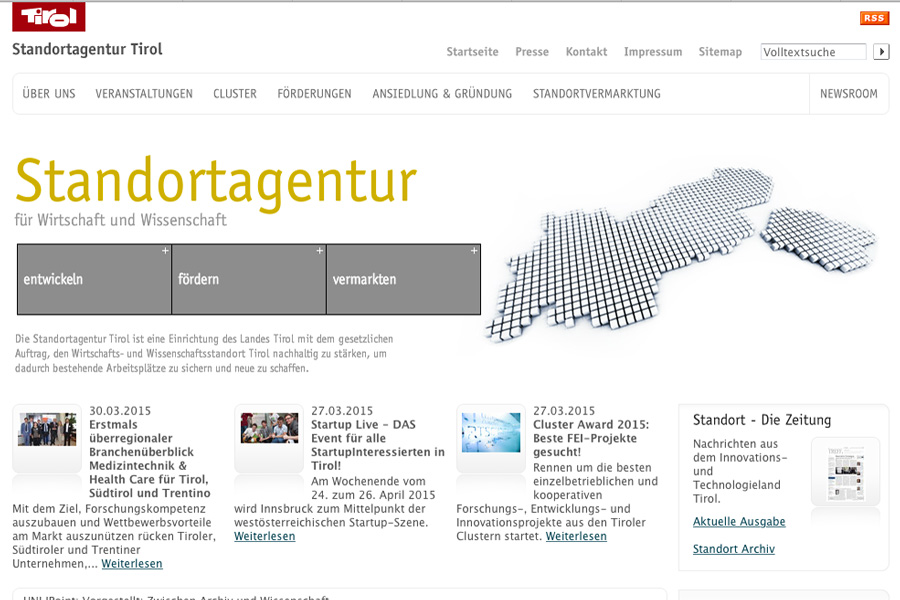Click the red Tirol logo
The image size is (900, 600).
[48, 17]
